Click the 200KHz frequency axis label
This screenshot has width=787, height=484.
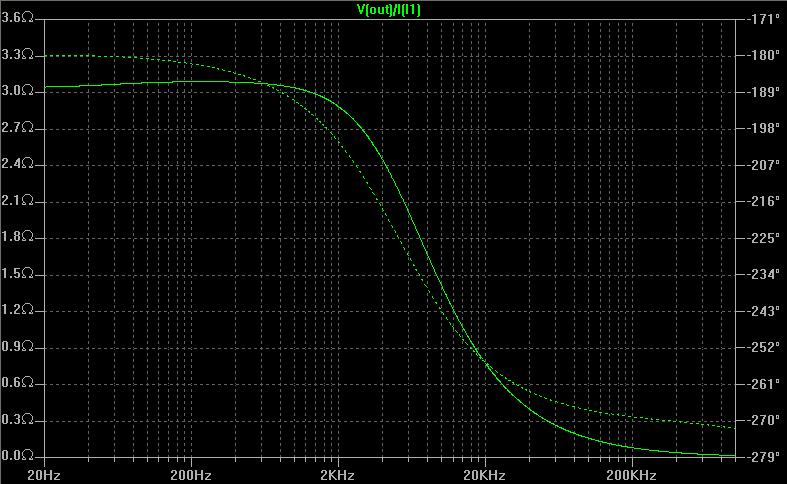click(631, 475)
